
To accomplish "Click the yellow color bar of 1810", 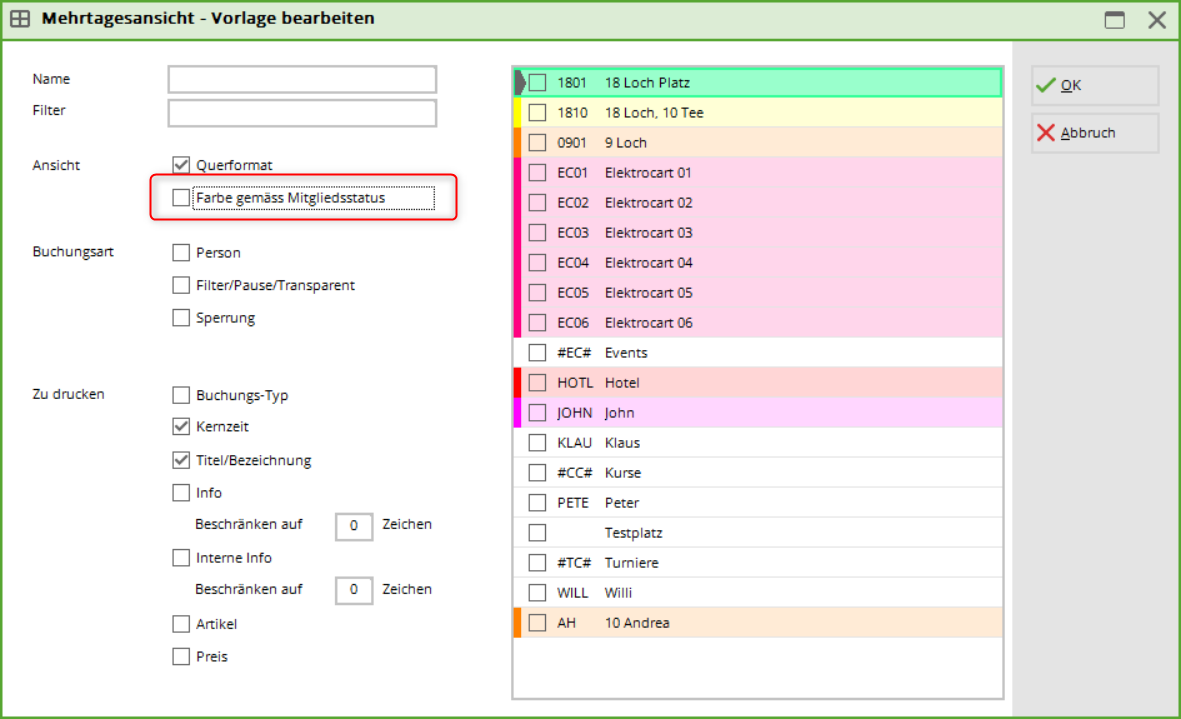I will pos(517,113).
